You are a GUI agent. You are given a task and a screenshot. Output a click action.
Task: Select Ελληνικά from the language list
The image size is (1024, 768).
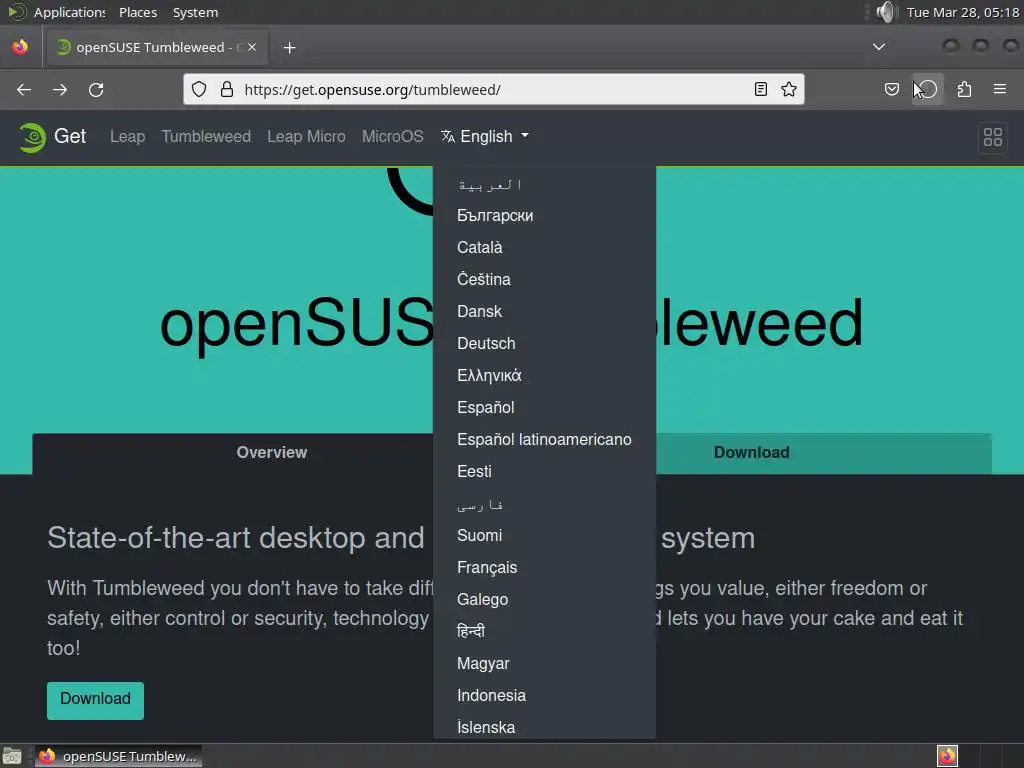click(544, 376)
